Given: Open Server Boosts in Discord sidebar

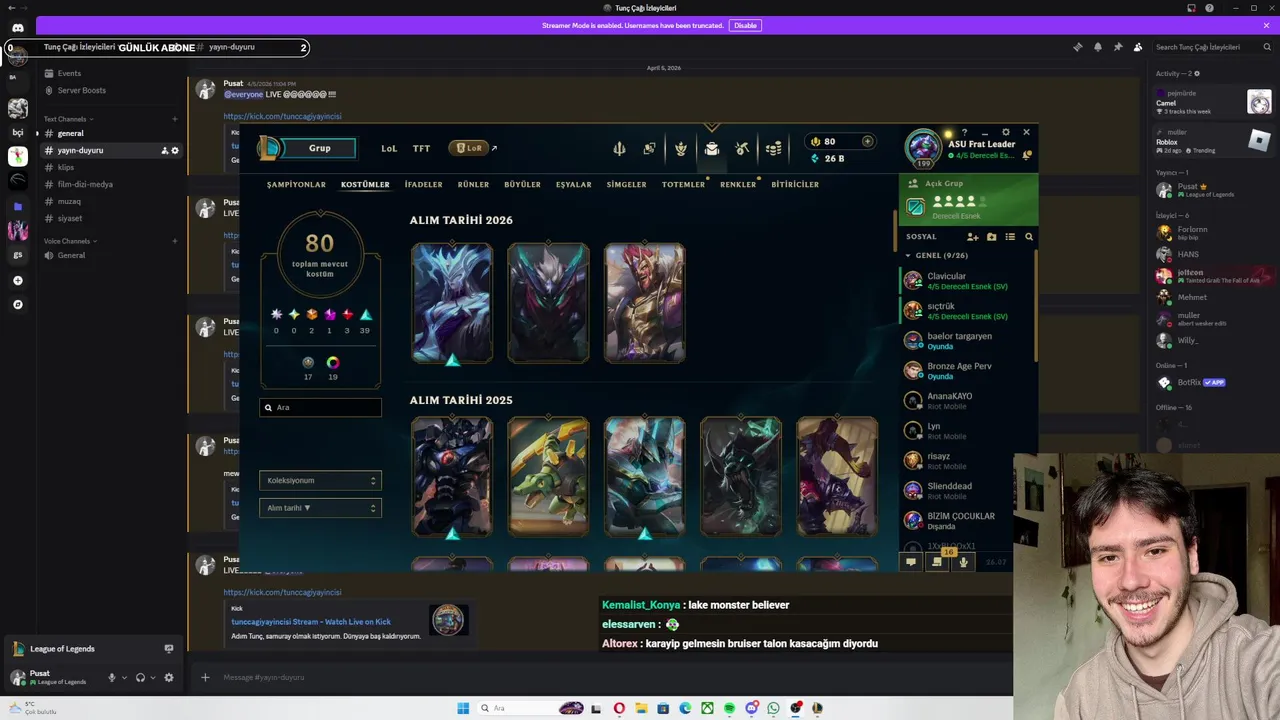Looking at the screenshot, I should tap(81, 90).
